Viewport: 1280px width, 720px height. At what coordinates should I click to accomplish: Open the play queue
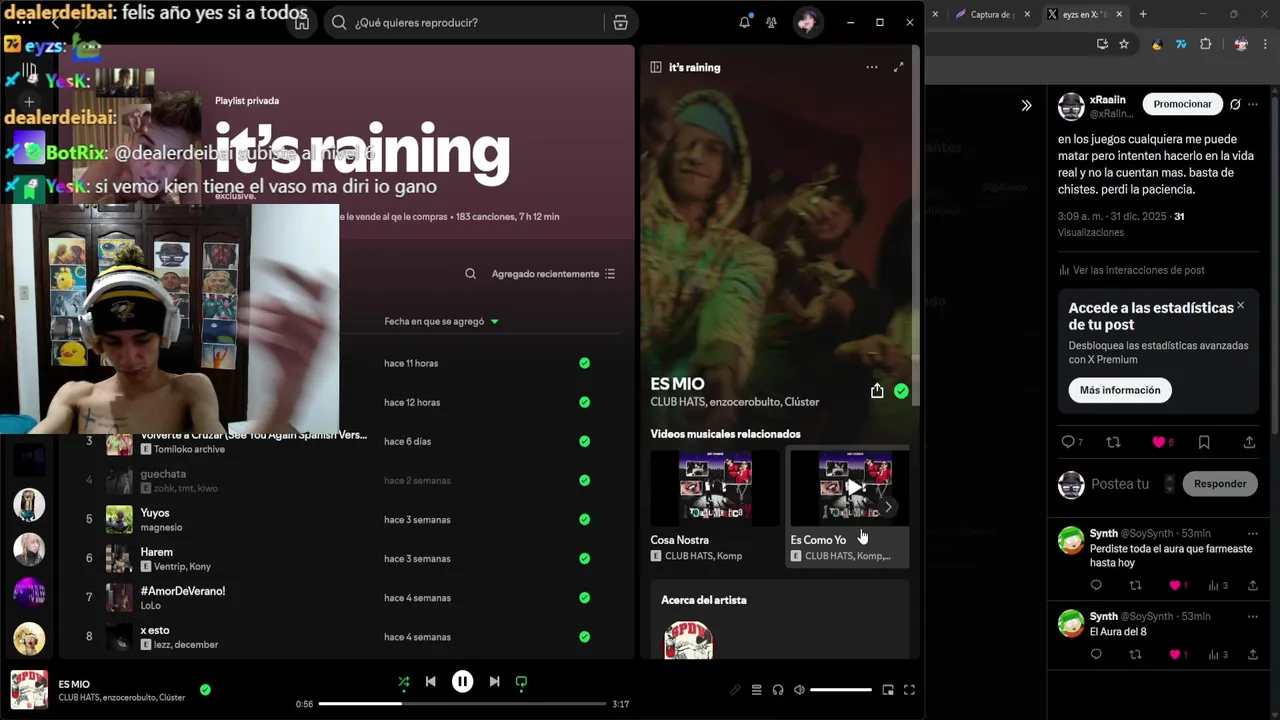(x=756, y=690)
